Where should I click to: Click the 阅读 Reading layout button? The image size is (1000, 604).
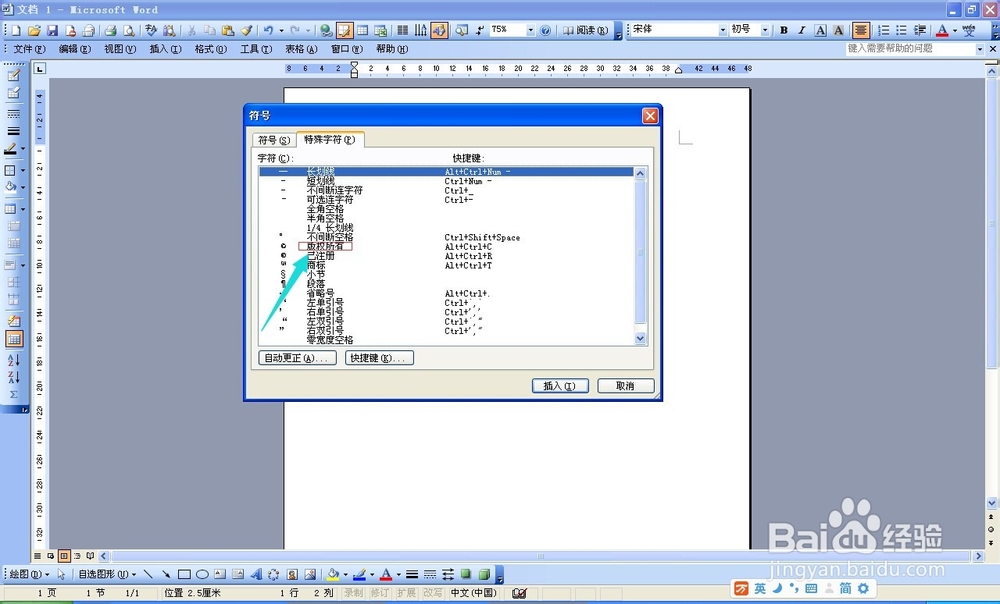coord(585,30)
